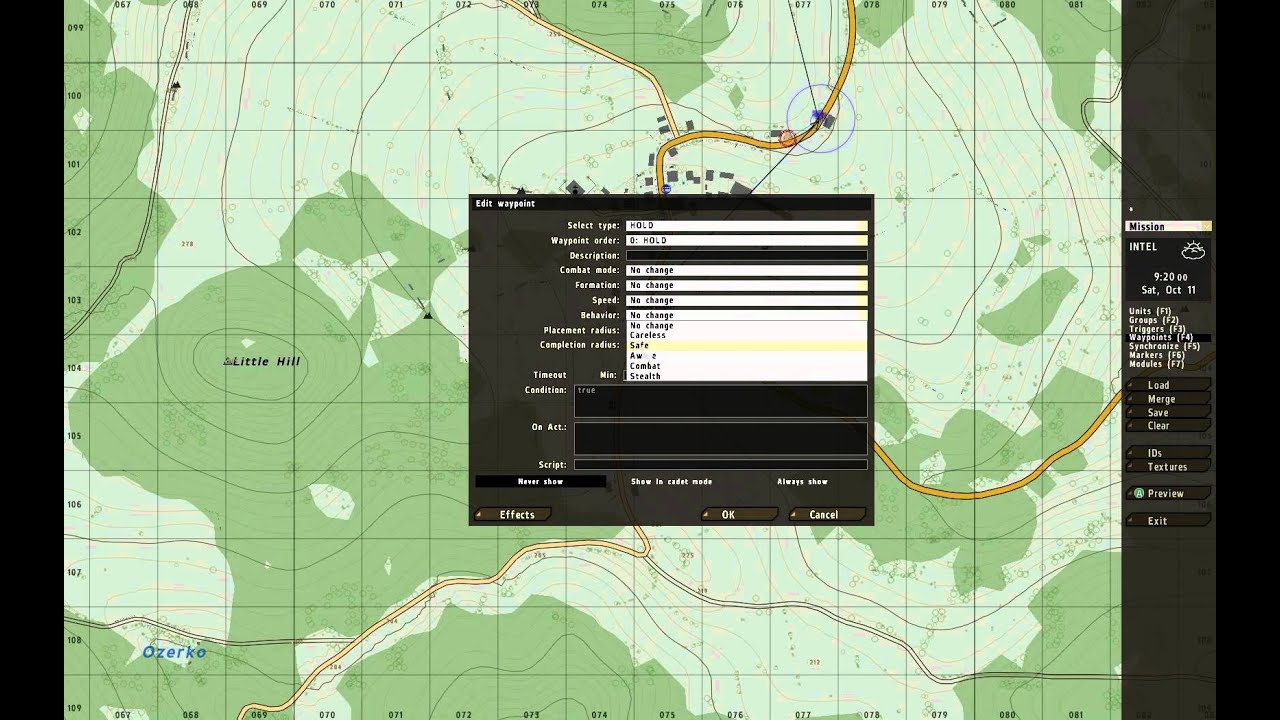Confirm the waypoint with OK

click(x=740, y=515)
